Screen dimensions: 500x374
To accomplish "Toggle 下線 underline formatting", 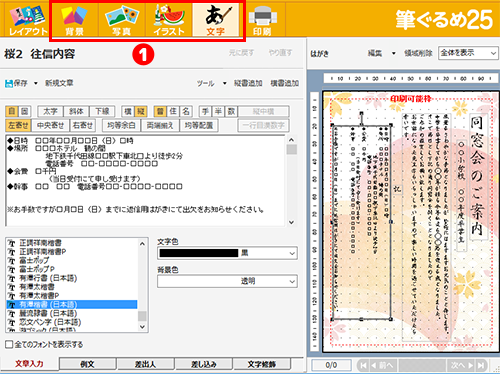I will click(102, 111).
